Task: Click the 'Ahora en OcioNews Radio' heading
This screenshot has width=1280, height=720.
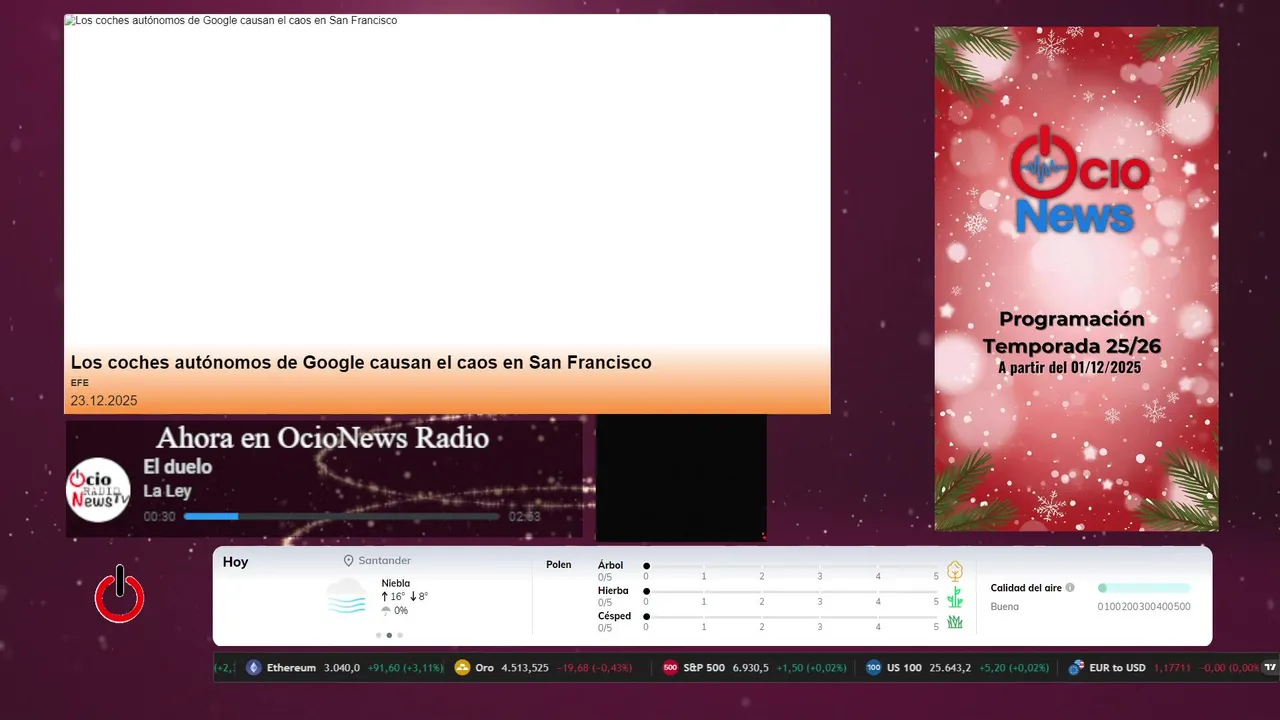Action: click(x=323, y=438)
